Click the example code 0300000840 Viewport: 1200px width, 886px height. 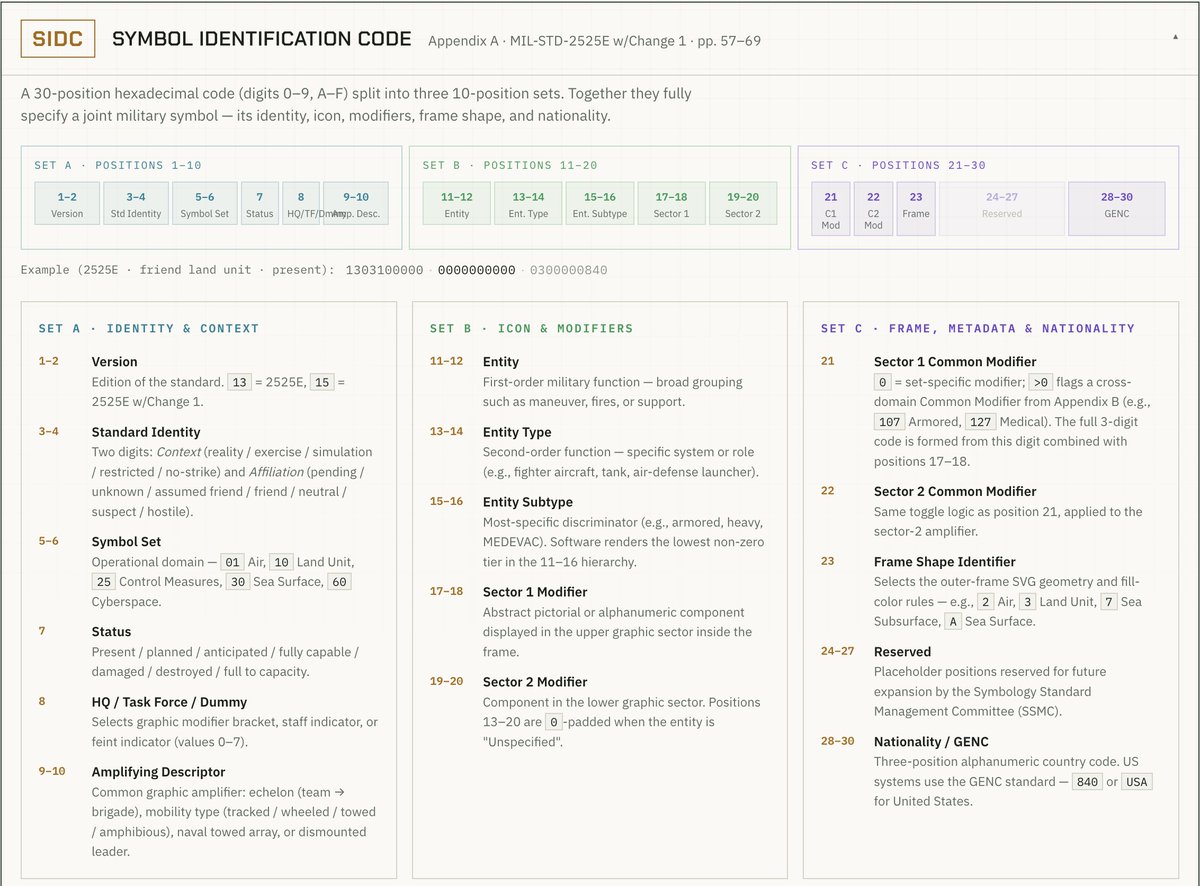tap(568, 270)
